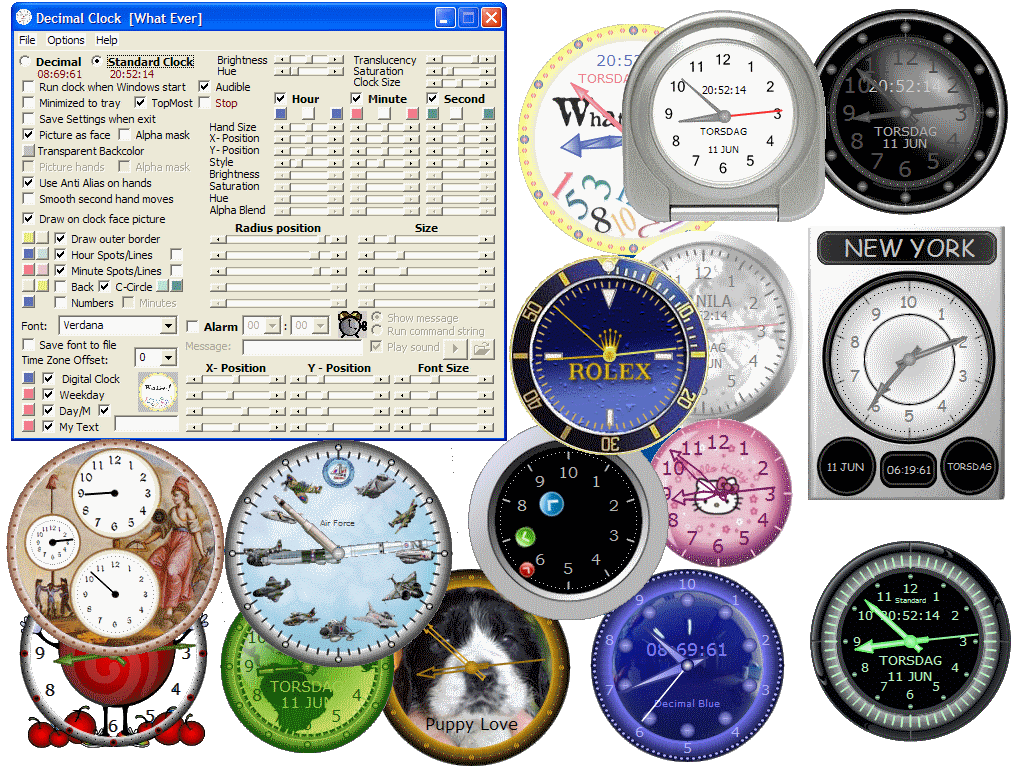Open the Options menu
Screen dimensions: 1024x768
66,40
